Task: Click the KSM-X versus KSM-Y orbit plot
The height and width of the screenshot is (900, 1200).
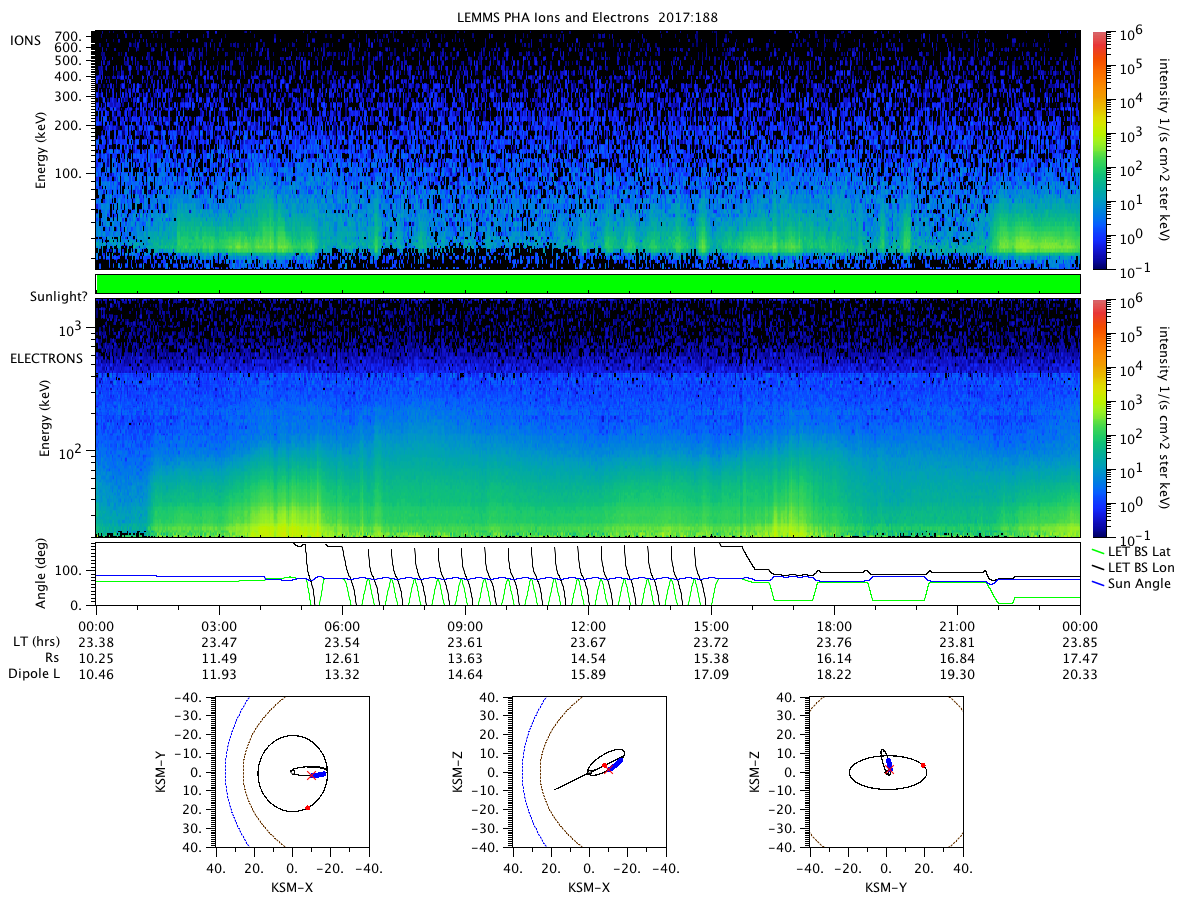Action: [291, 772]
